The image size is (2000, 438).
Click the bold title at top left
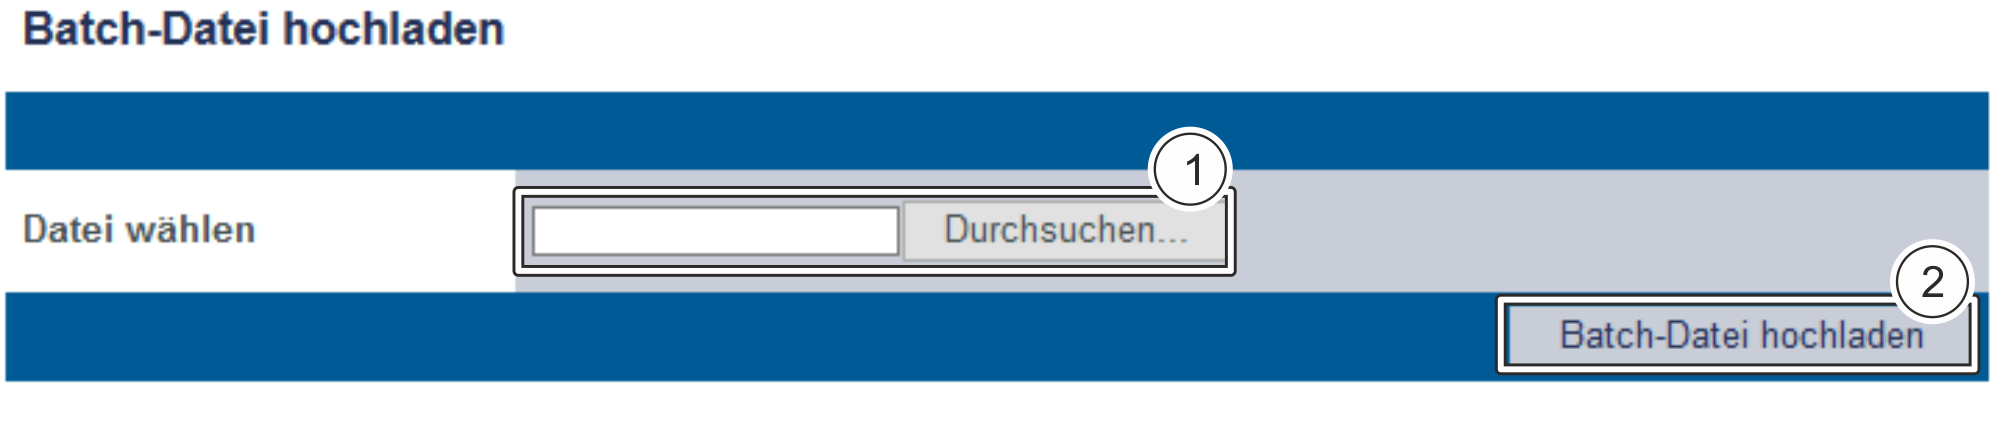pos(264,29)
